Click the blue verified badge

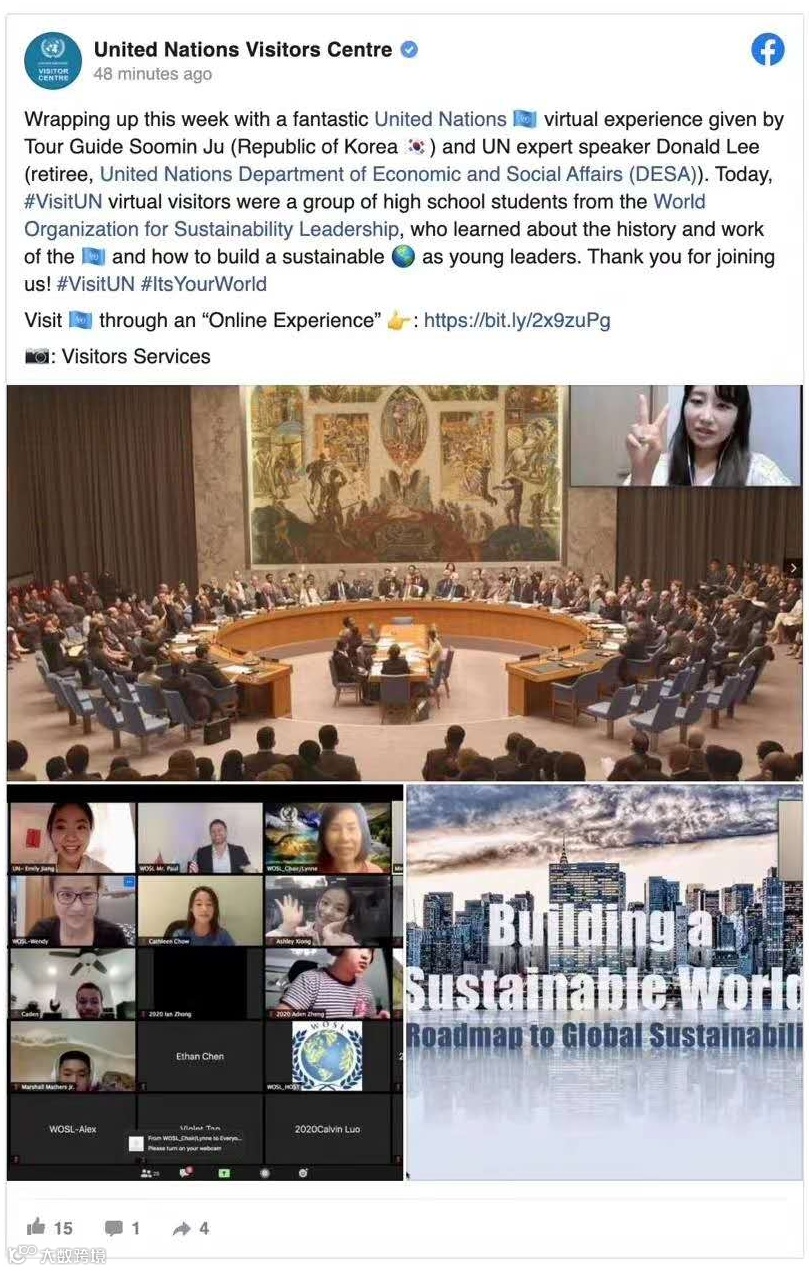409,49
